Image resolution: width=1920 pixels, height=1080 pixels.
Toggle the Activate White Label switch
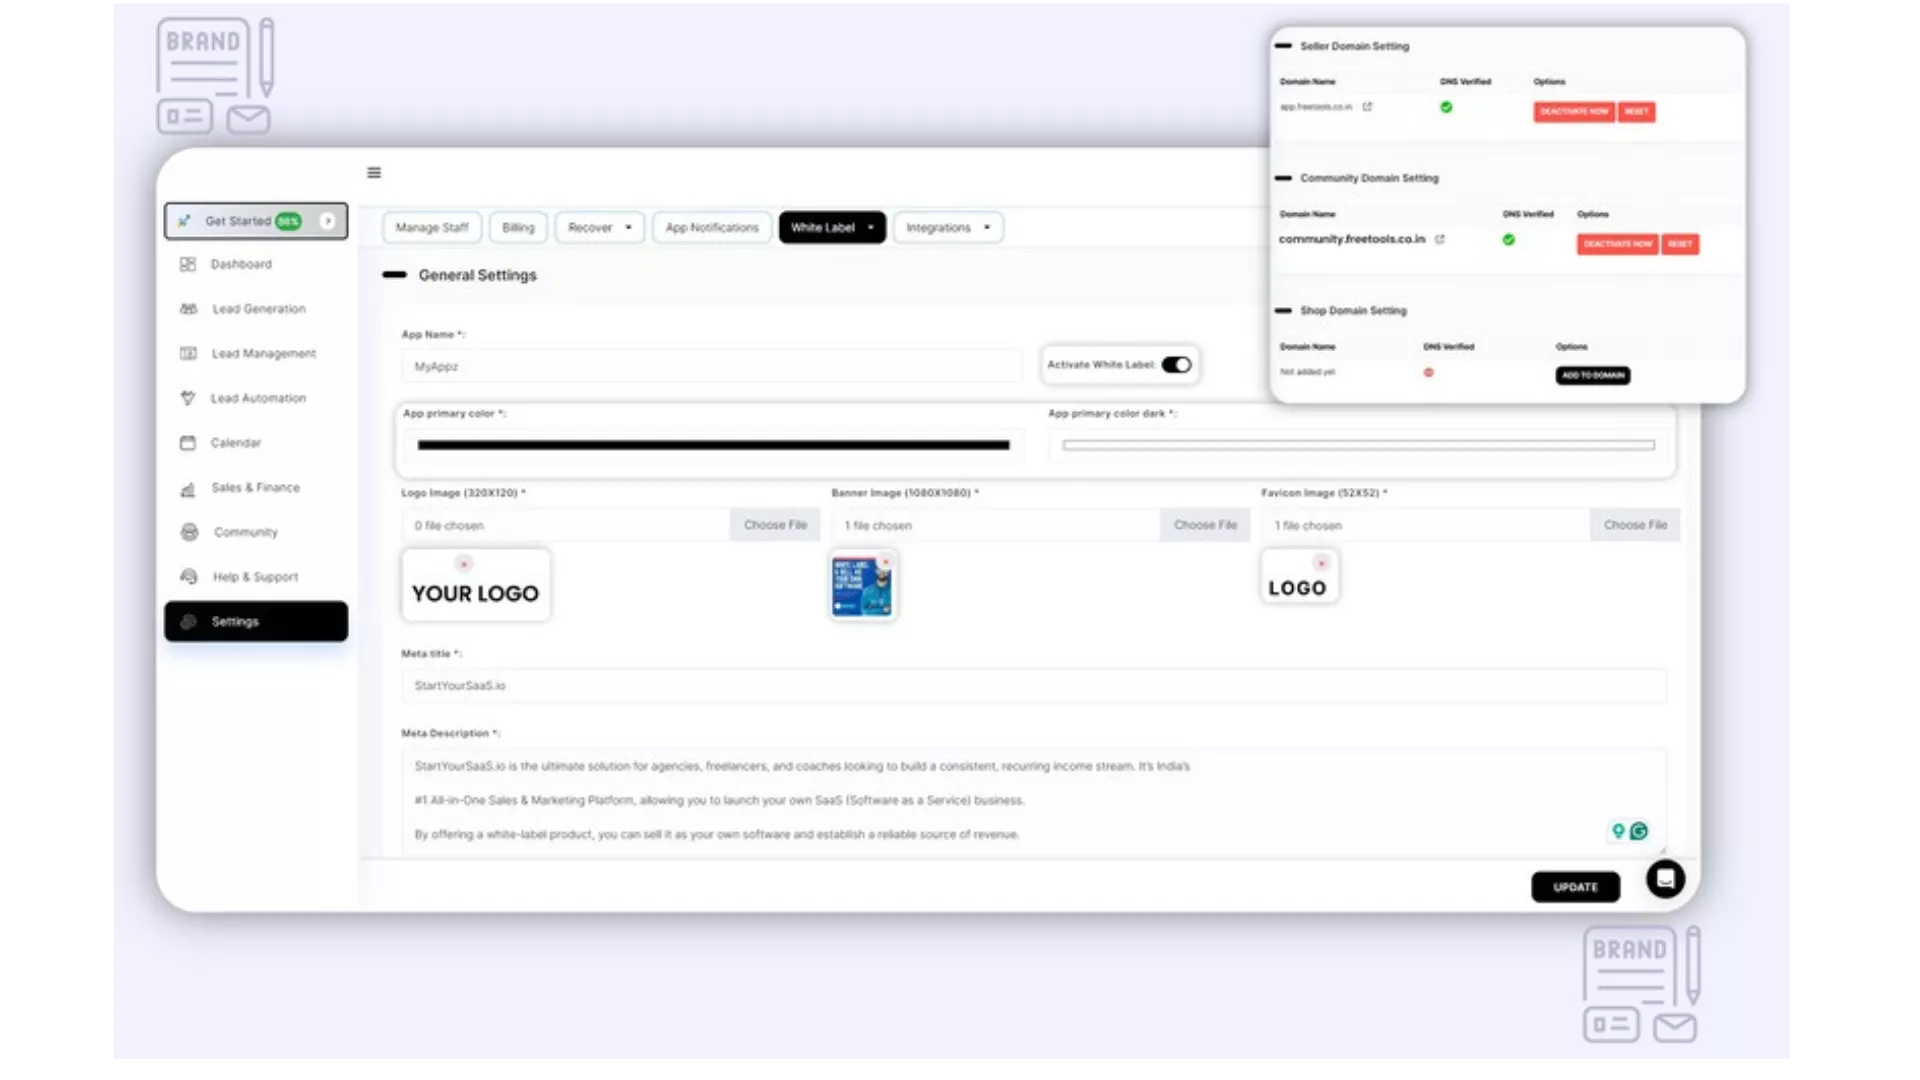pos(1176,365)
